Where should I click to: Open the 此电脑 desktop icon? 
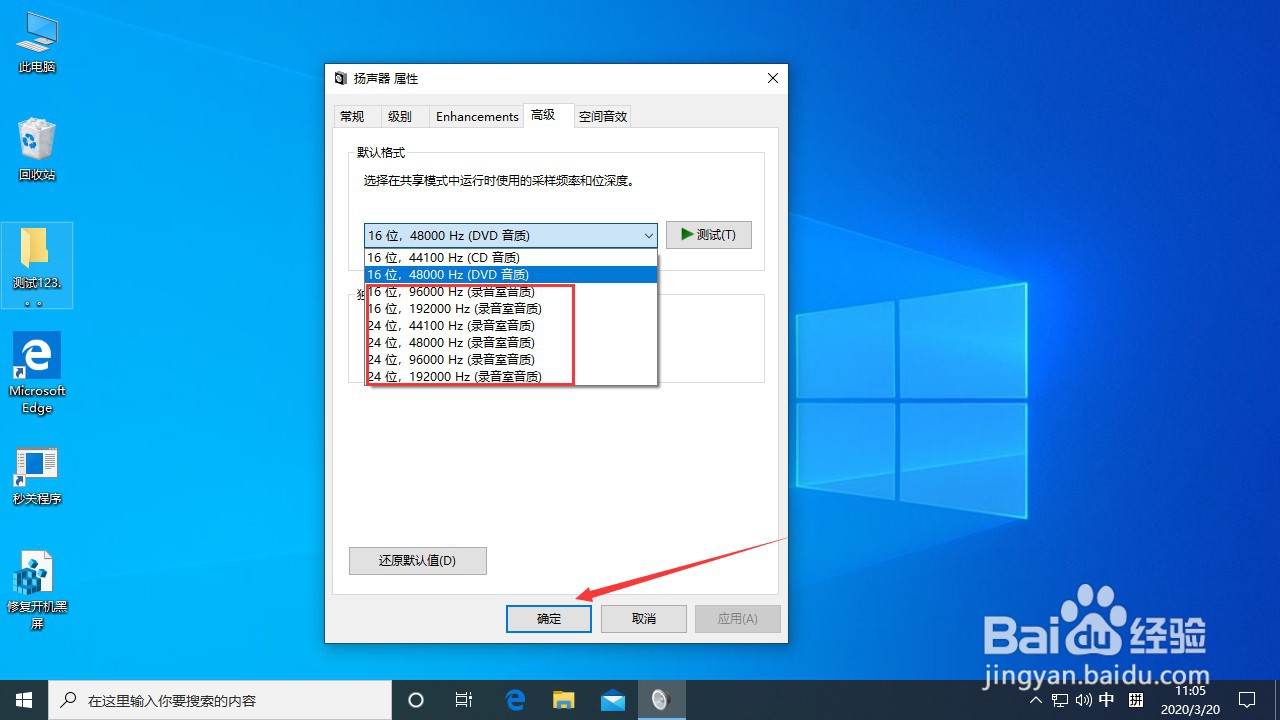(x=37, y=42)
